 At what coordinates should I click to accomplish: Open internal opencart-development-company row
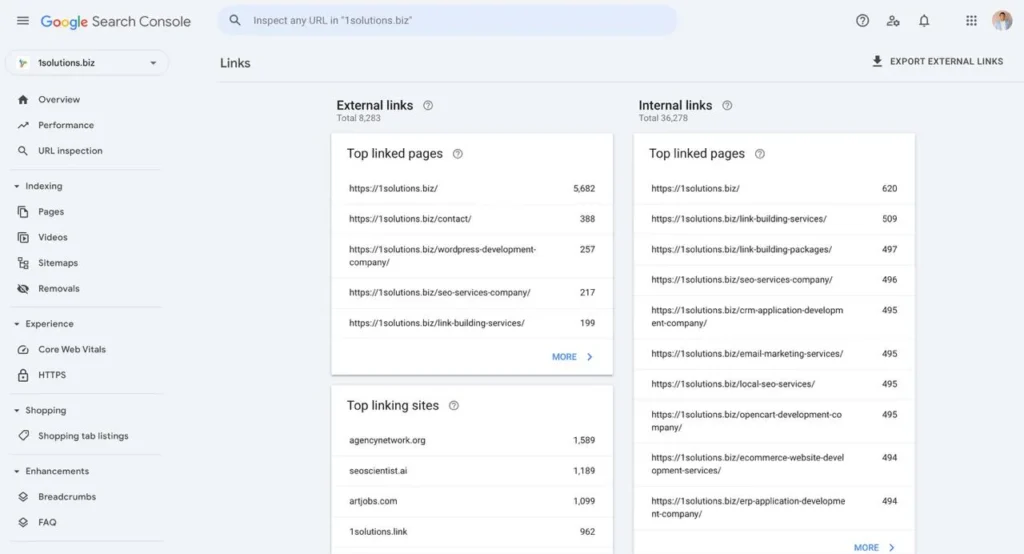774,421
